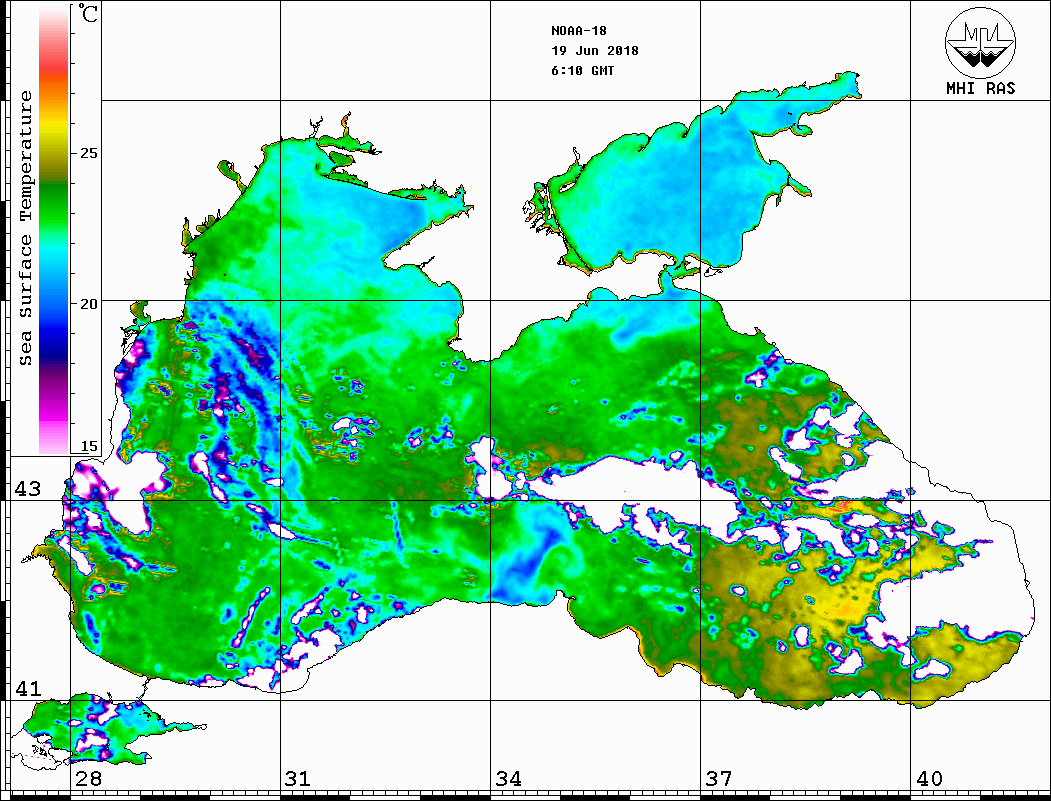
Task: Click the '19 Jun 2018' date text
Action: (x=595, y=51)
